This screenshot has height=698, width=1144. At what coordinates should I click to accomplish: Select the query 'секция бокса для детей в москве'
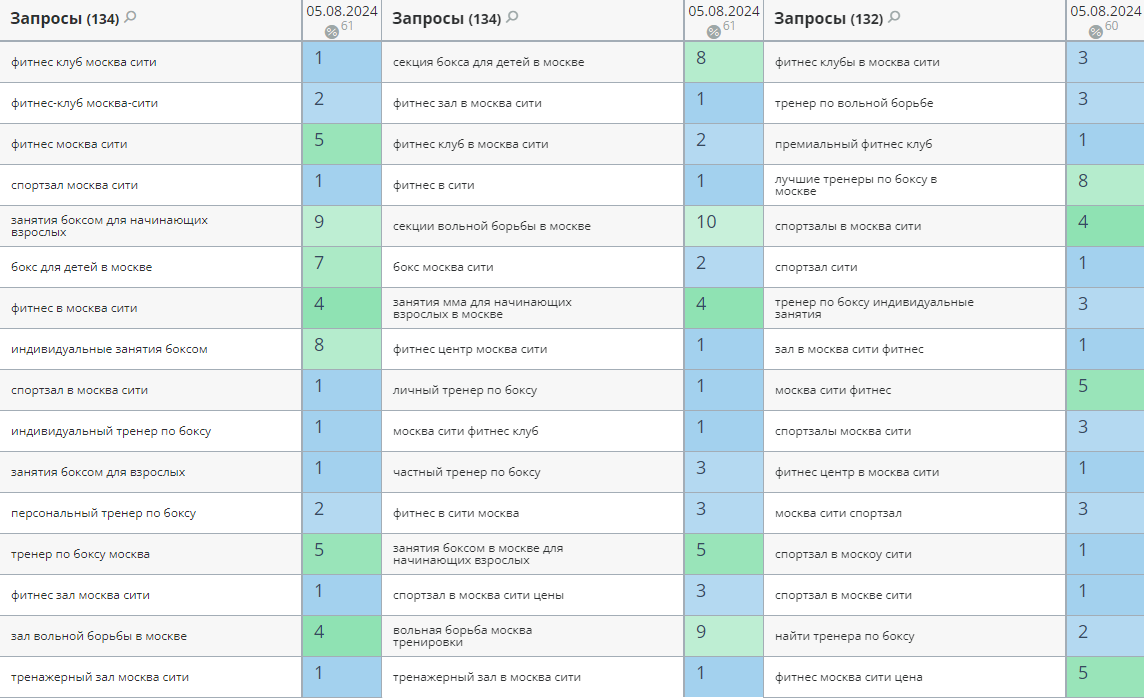(x=488, y=62)
